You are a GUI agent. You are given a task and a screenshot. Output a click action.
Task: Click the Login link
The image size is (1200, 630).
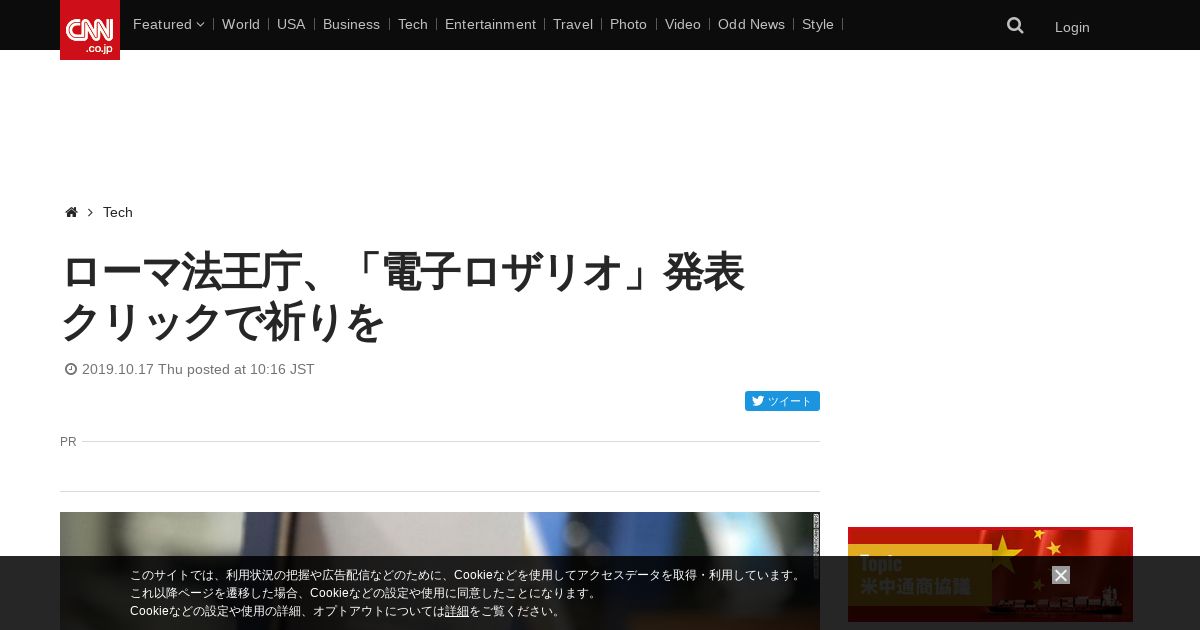(x=1072, y=27)
